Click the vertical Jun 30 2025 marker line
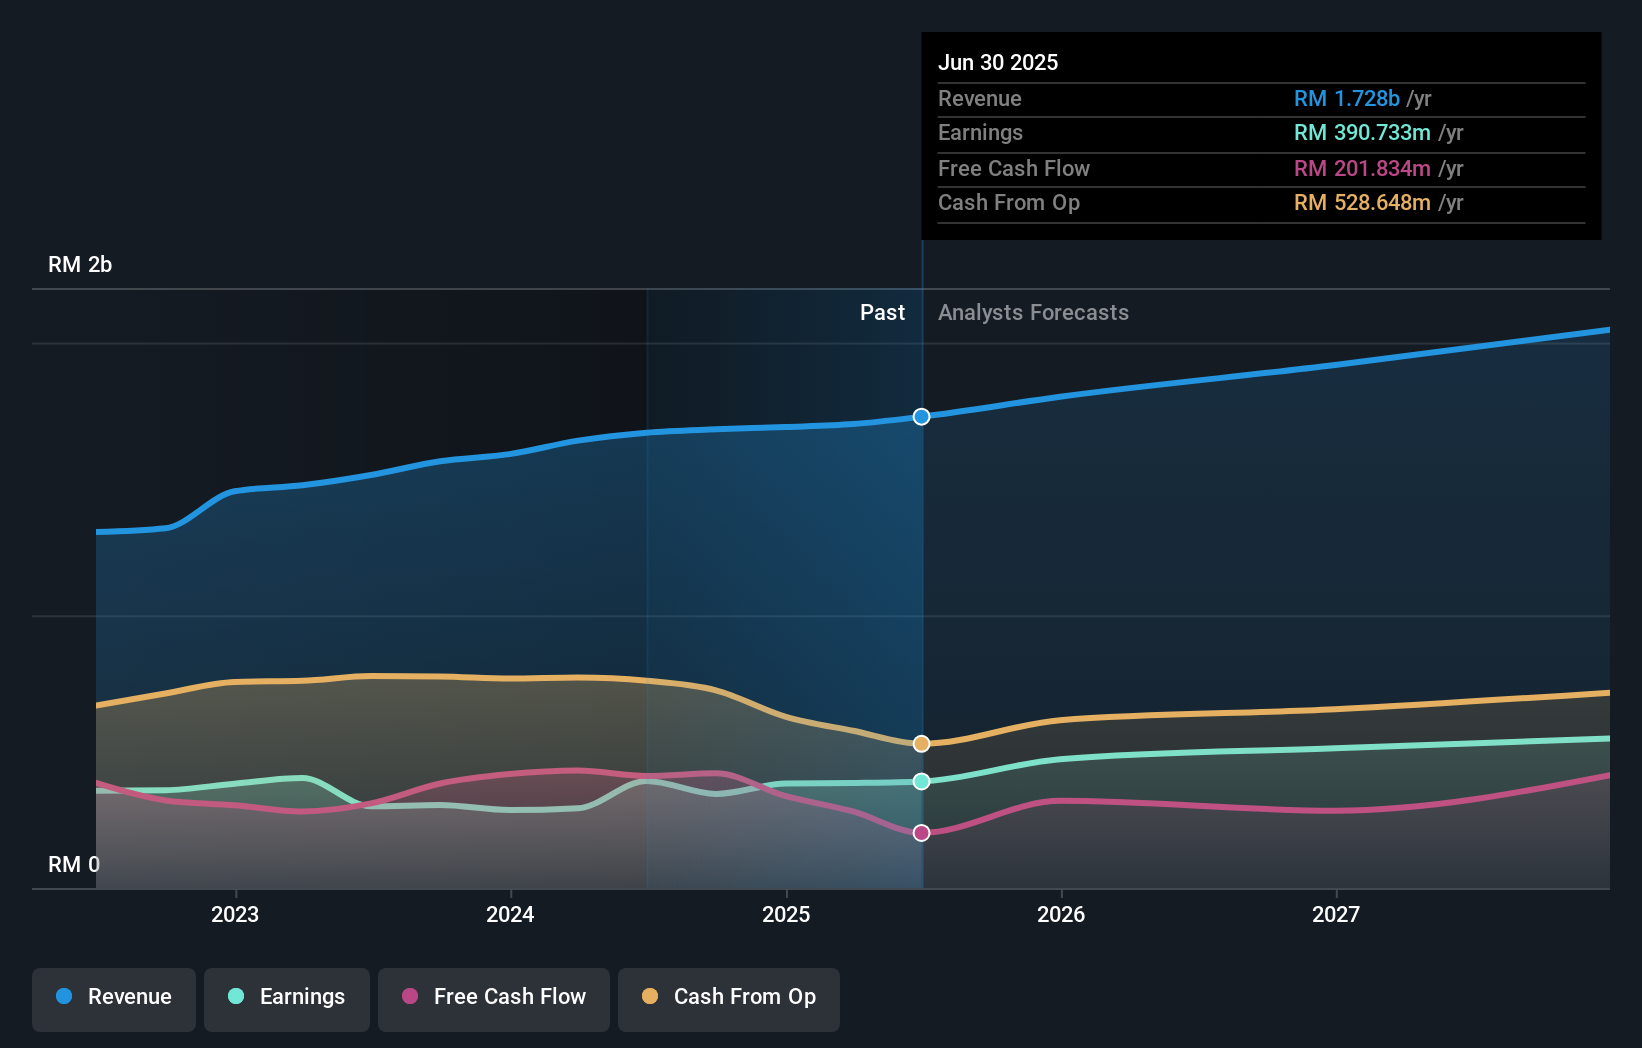The height and width of the screenshot is (1048, 1642). point(921,600)
